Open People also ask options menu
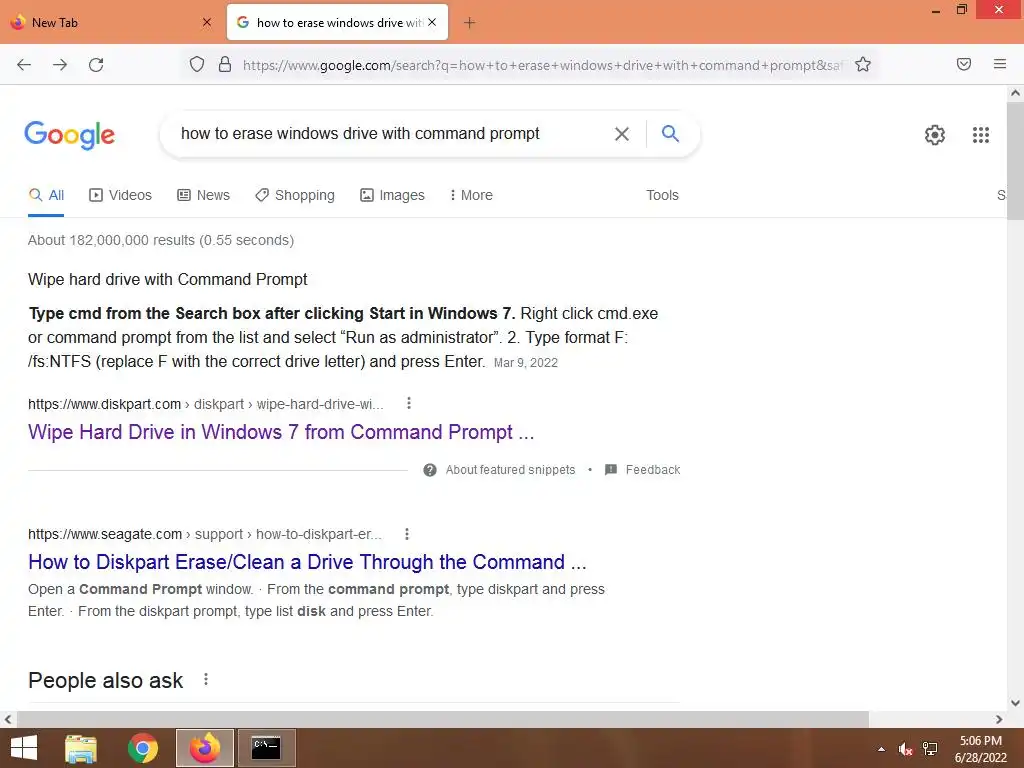Viewport: 1024px width, 768px height. pos(206,679)
